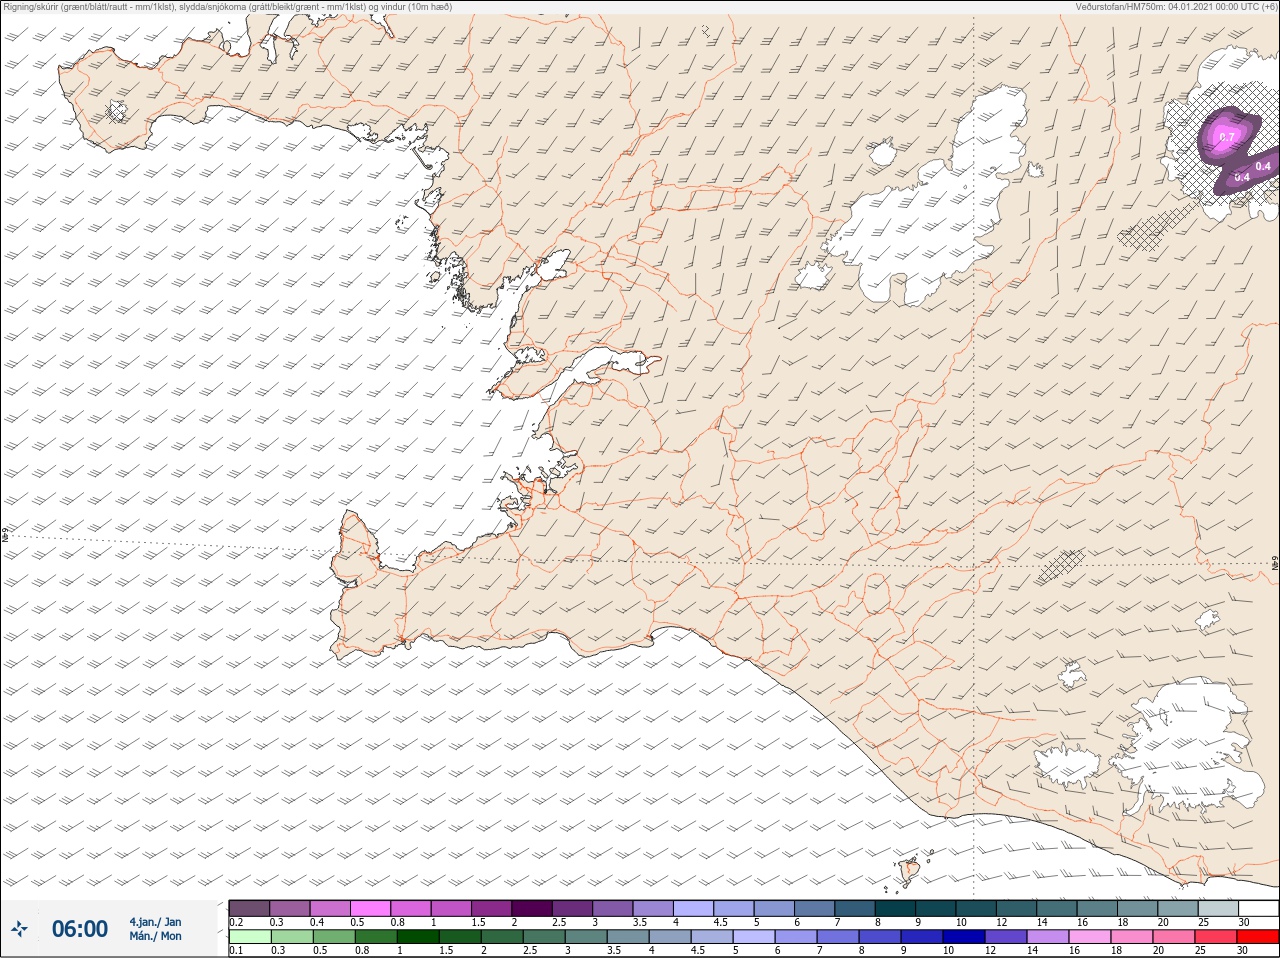Select the pink 16 swatch, lower legend row
The width and height of the screenshot is (1280, 958).
(x=1089, y=937)
